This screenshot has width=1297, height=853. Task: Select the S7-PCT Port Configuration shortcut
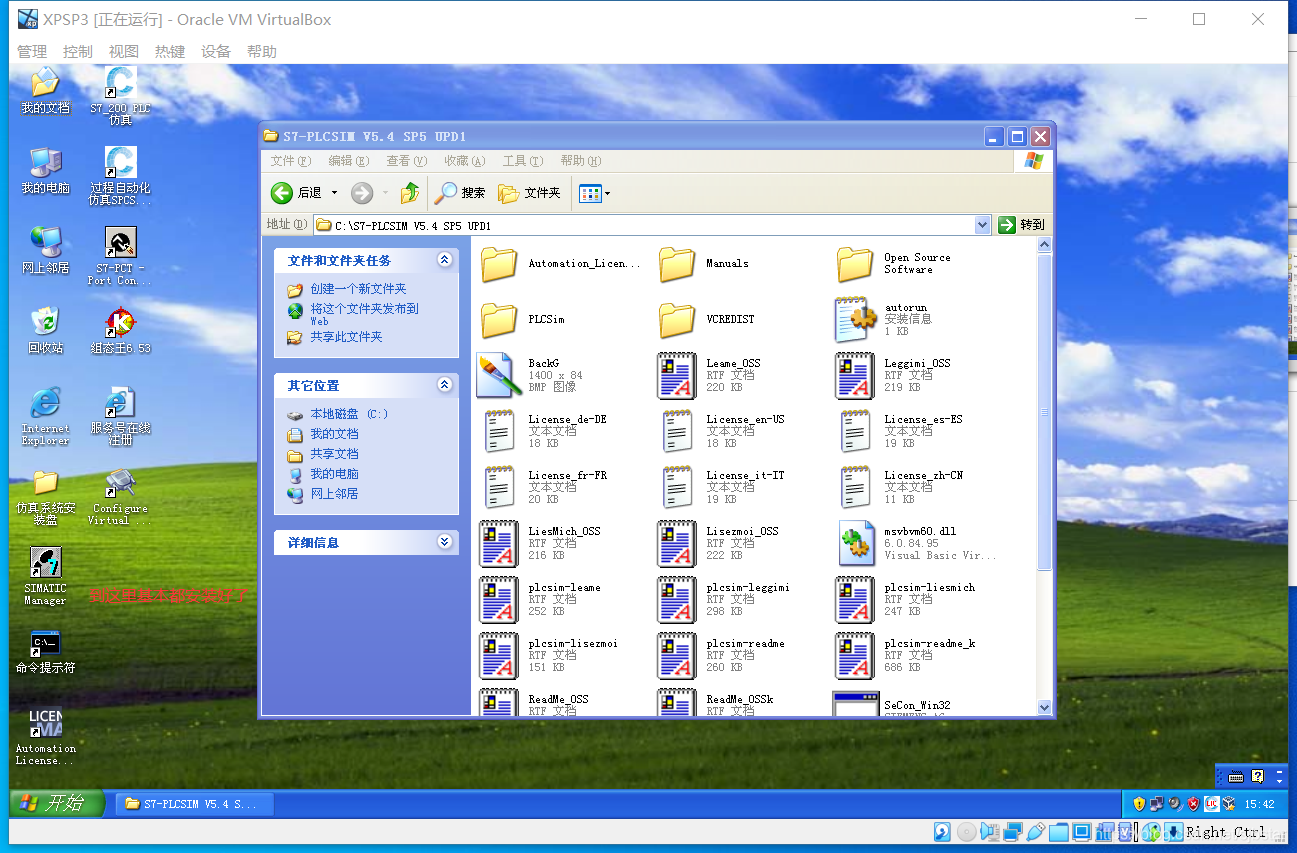[x=120, y=256]
